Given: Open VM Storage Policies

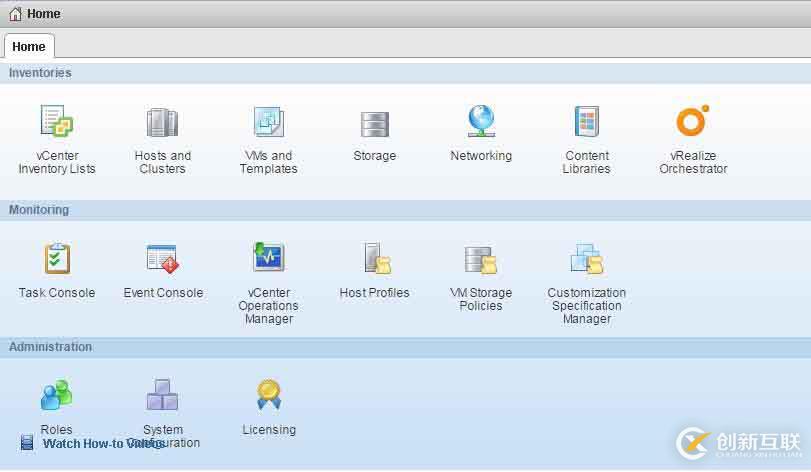Looking at the screenshot, I should [x=481, y=259].
